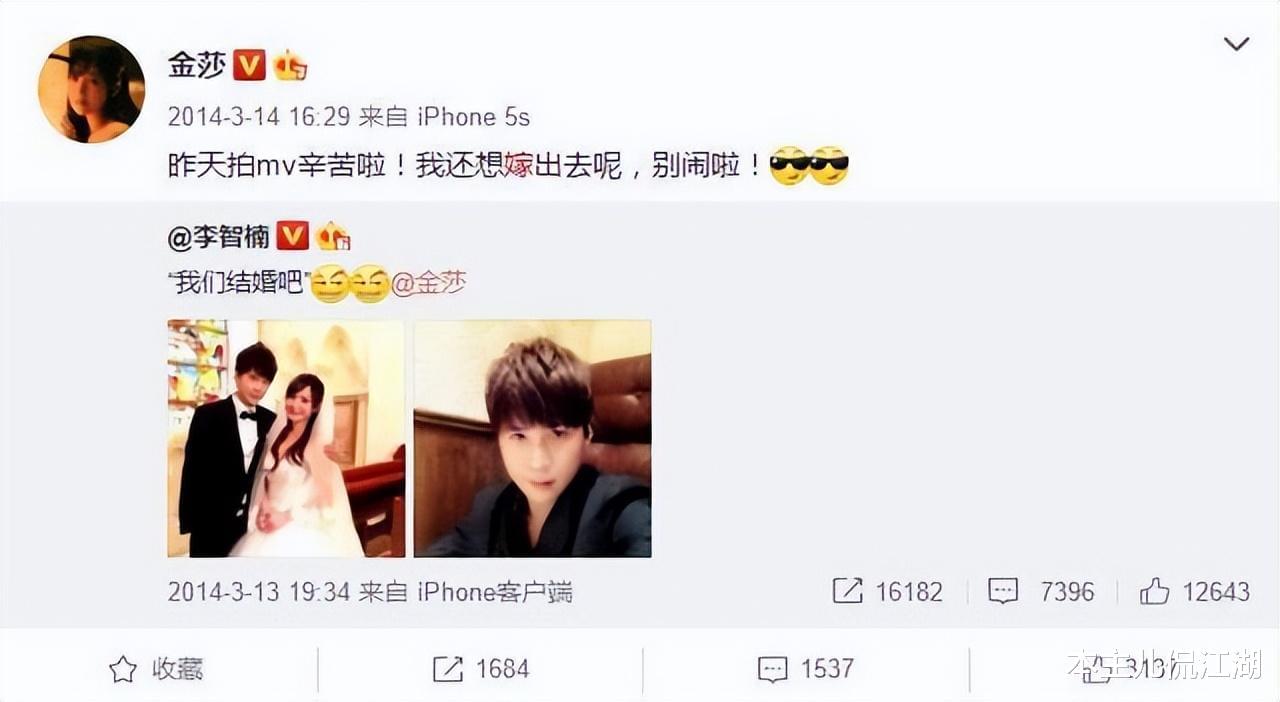Screen dimensions: 1280x702
Task: View the wedding couple photo thumbnail
Action: click(x=286, y=438)
